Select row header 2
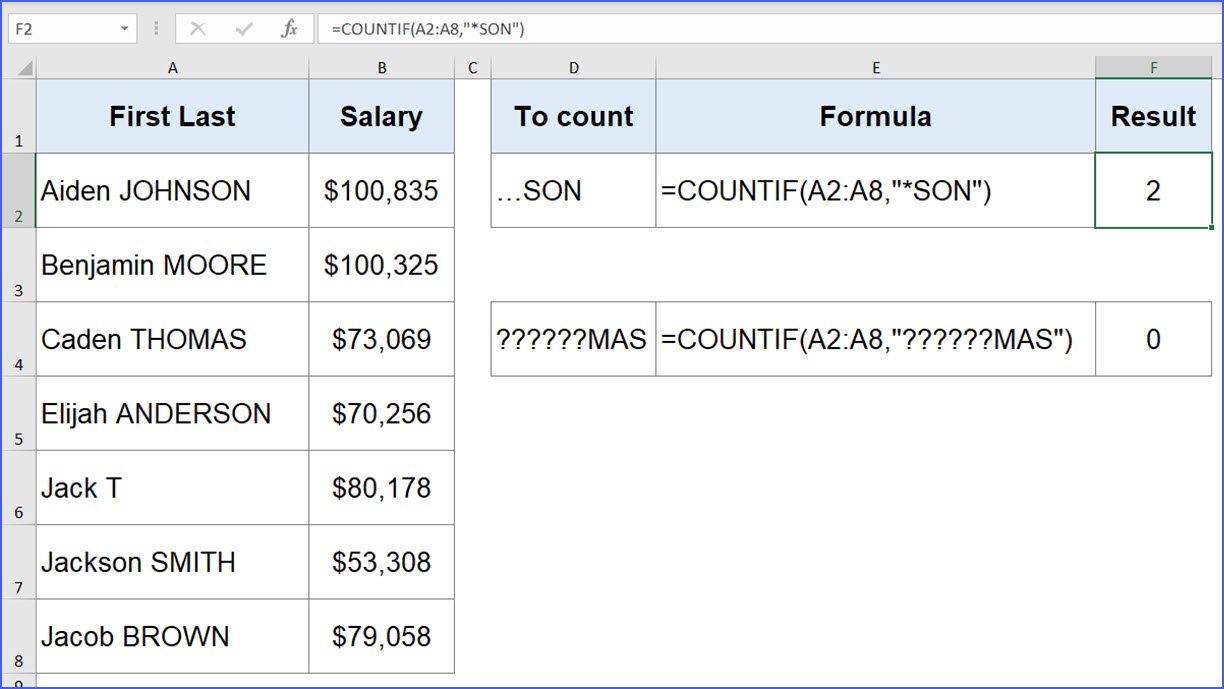The width and height of the screenshot is (1224, 689). (18, 190)
